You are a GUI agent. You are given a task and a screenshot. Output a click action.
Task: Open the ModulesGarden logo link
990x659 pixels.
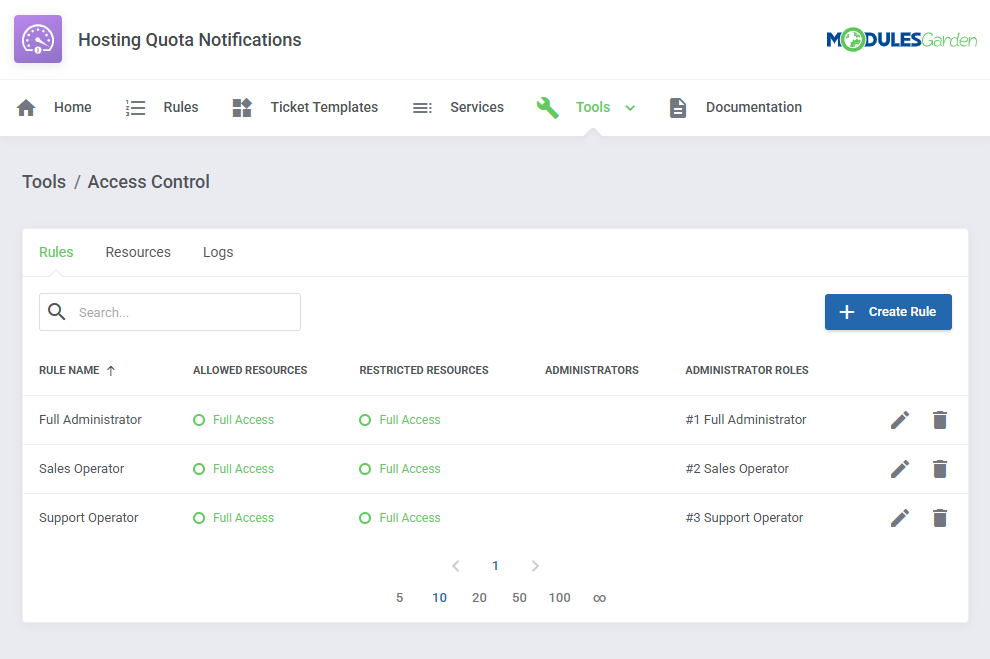coord(901,40)
